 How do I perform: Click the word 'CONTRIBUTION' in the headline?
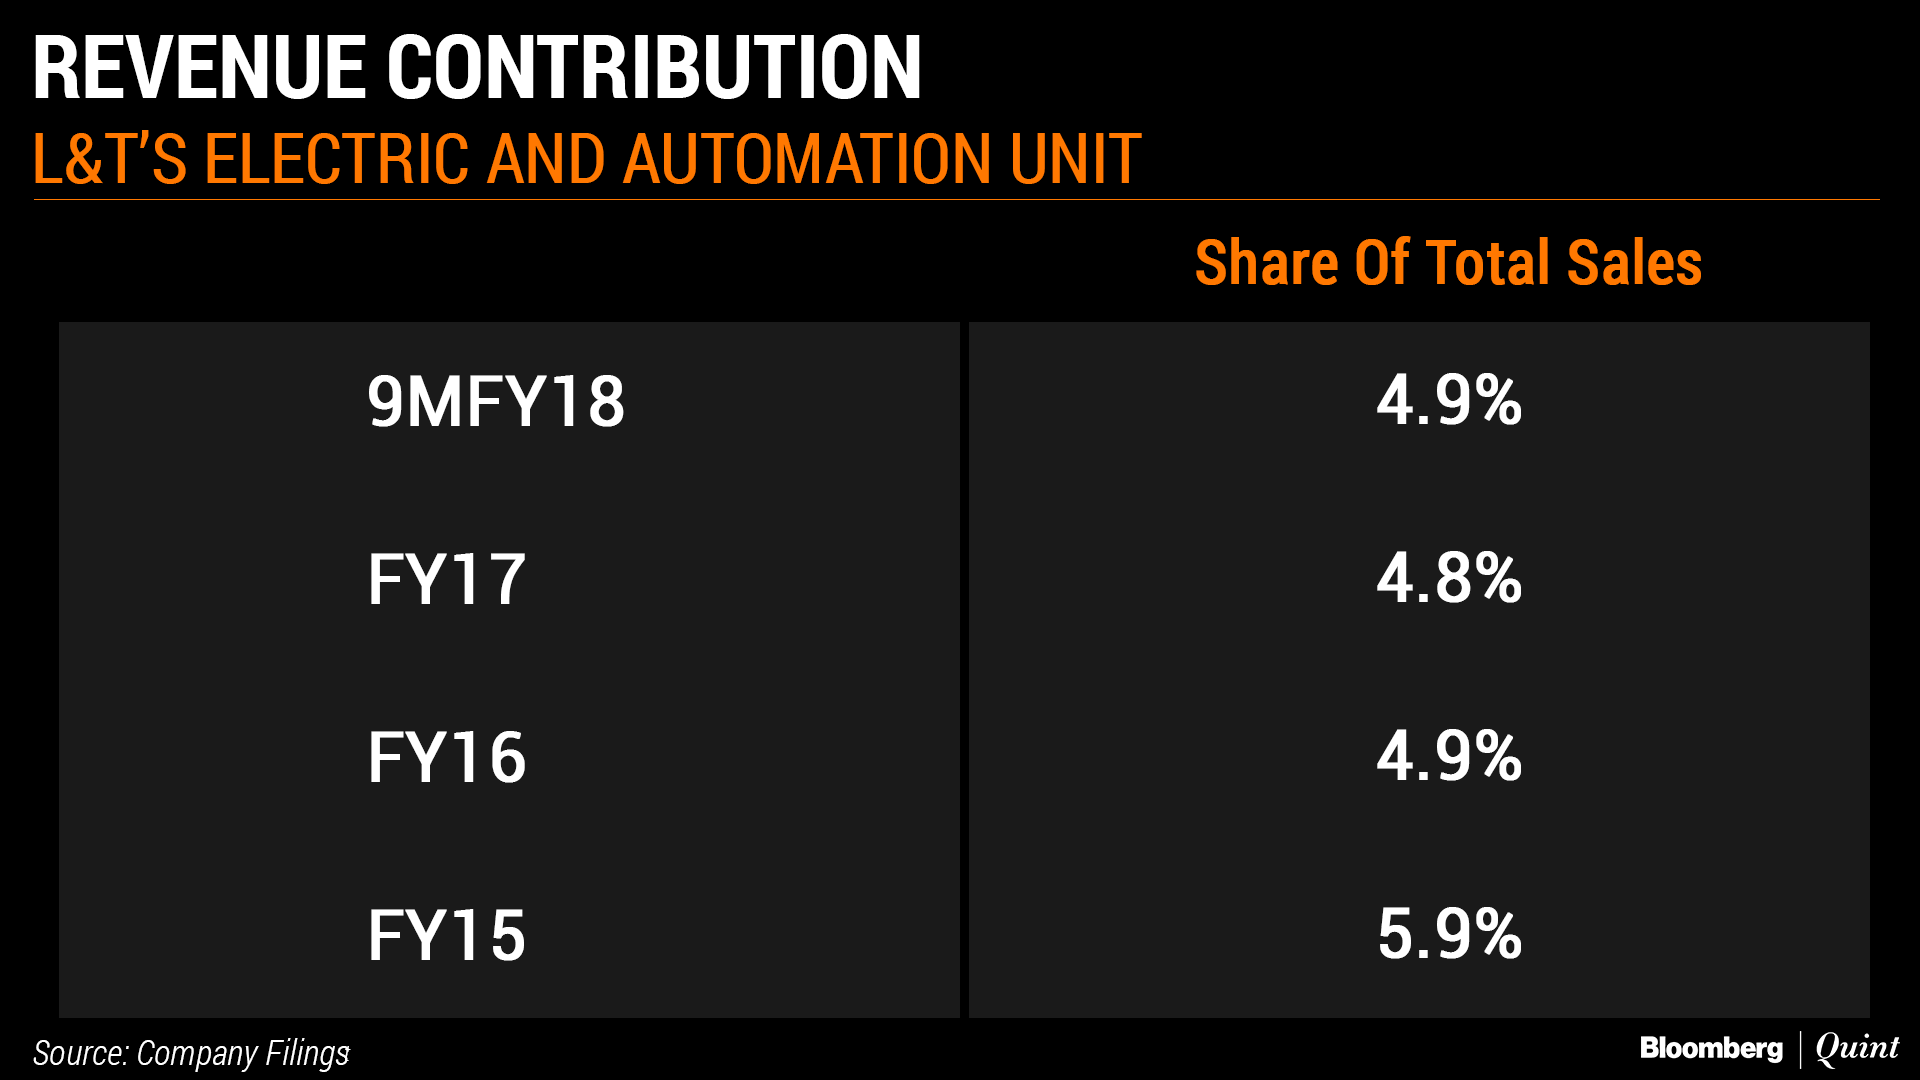tap(654, 68)
